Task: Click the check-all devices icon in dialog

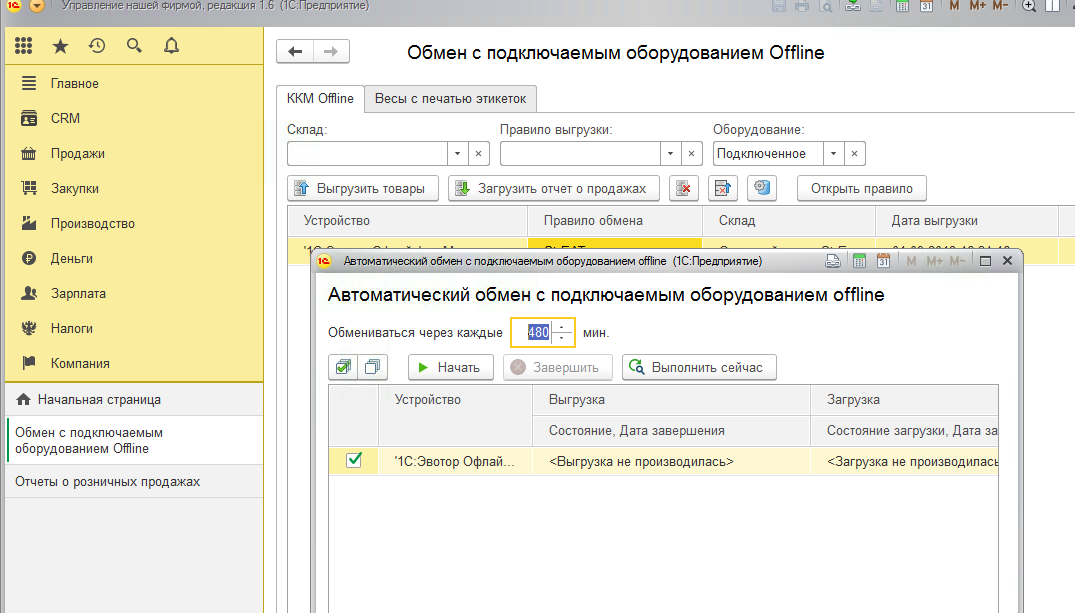Action: [343, 367]
